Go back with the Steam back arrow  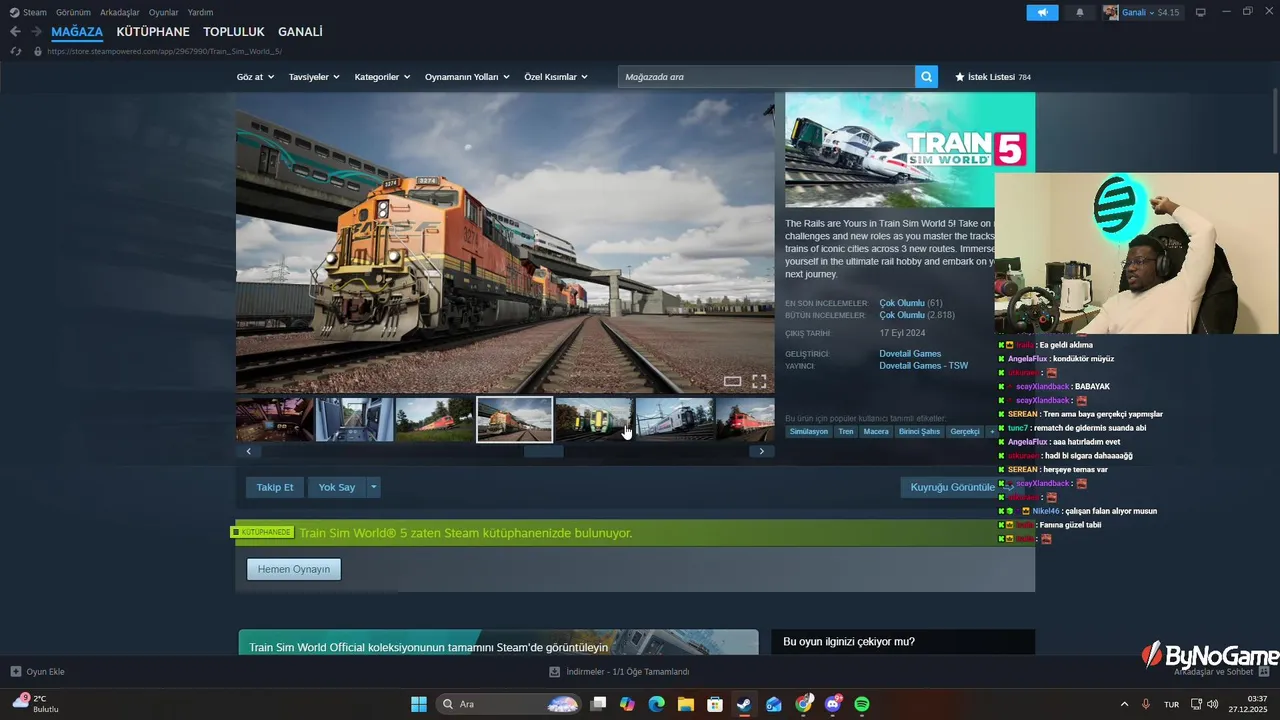click(15, 32)
